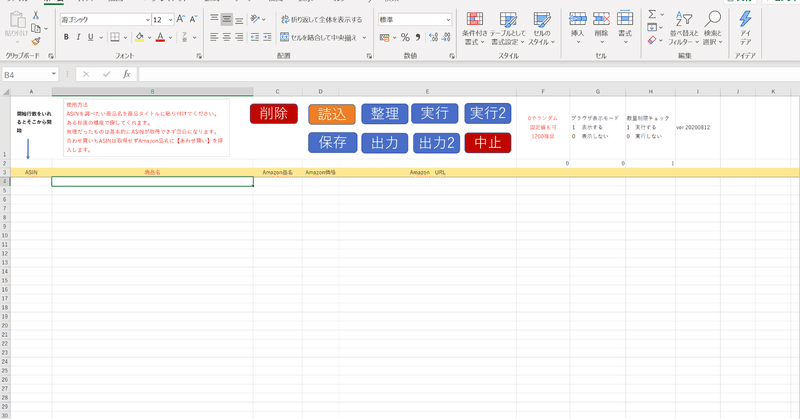Center cell text horizontally
The width and height of the screenshot is (800, 419).
click(227, 37)
